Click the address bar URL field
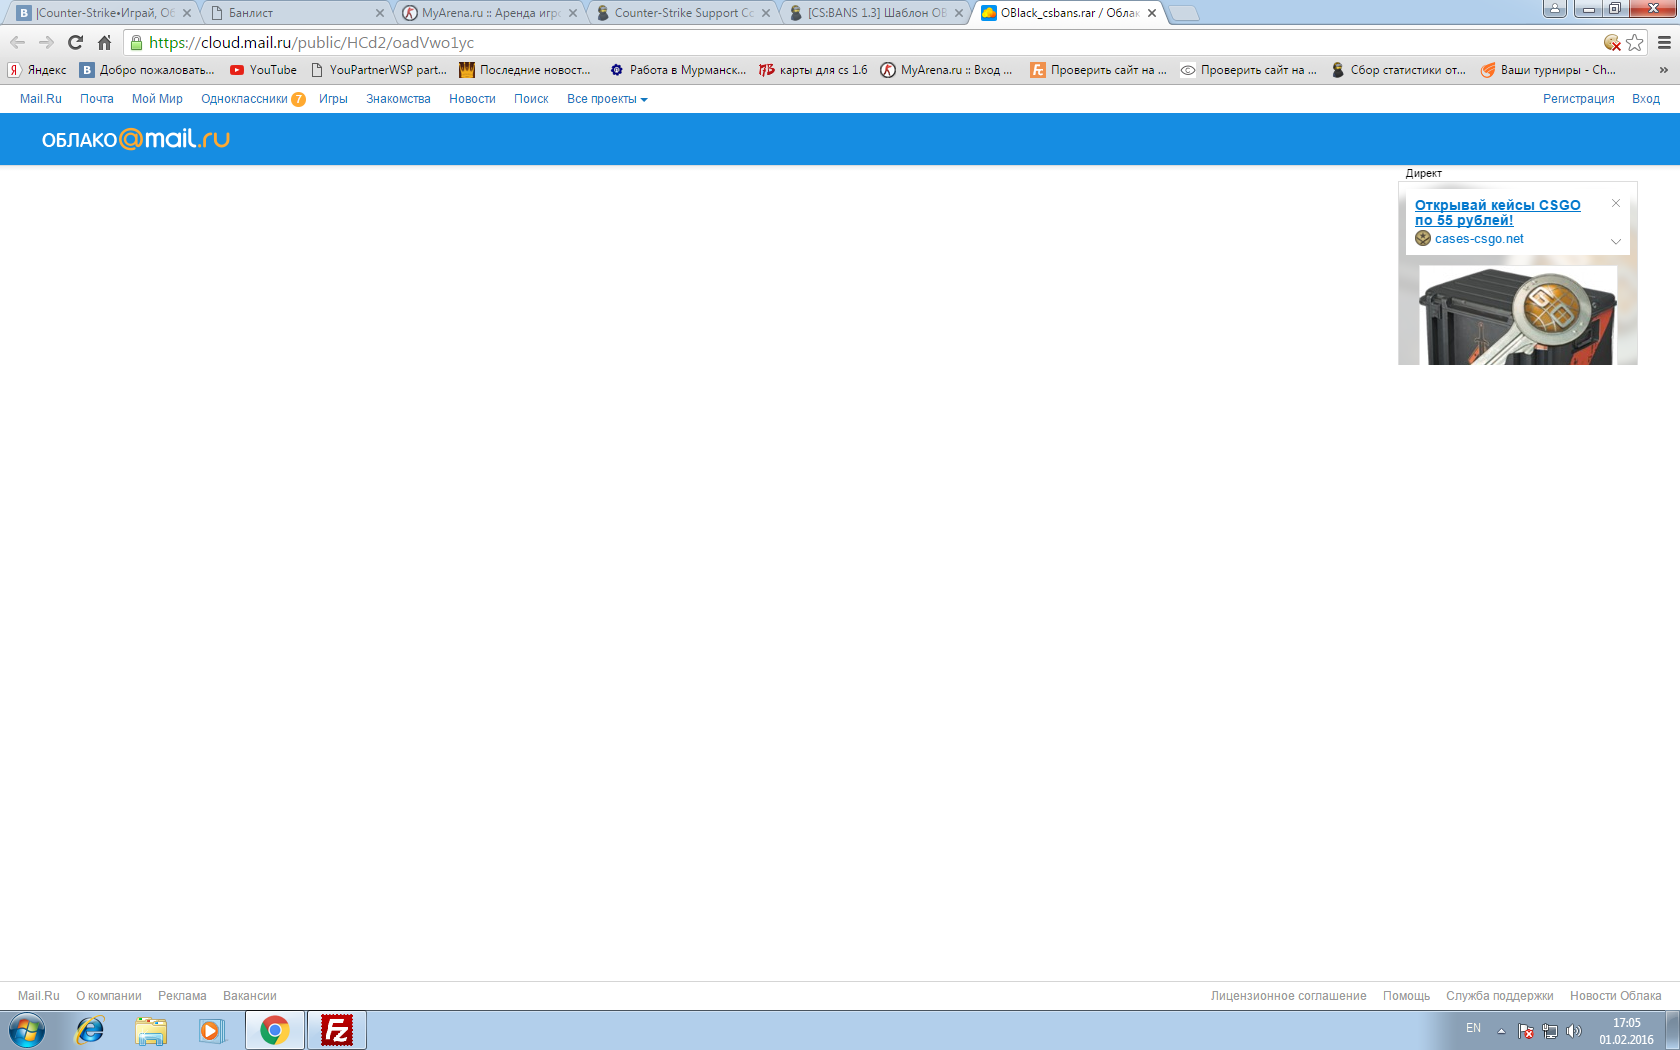1680x1050 pixels. 860,42
